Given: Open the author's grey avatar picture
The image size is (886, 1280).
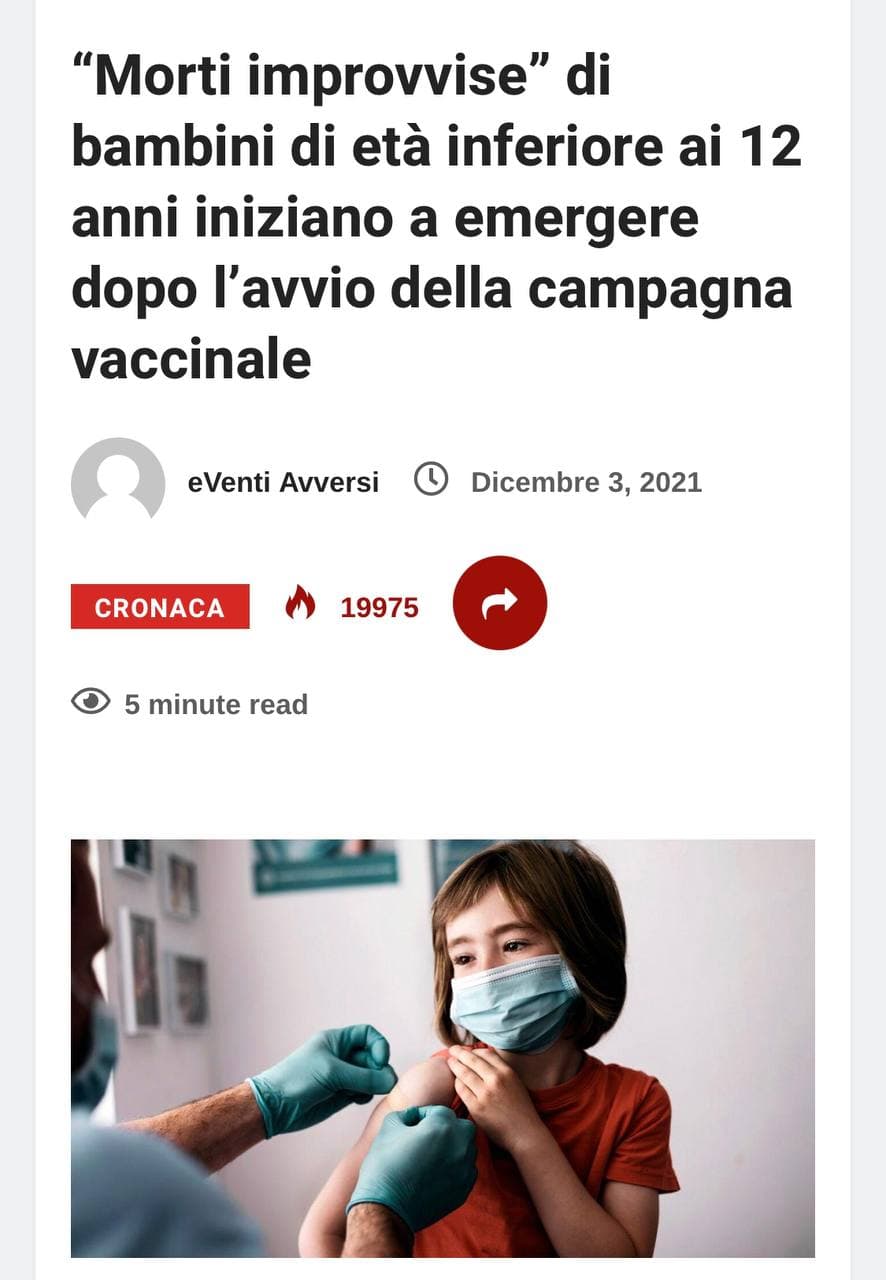Looking at the screenshot, I should click(x=118, y=481).
